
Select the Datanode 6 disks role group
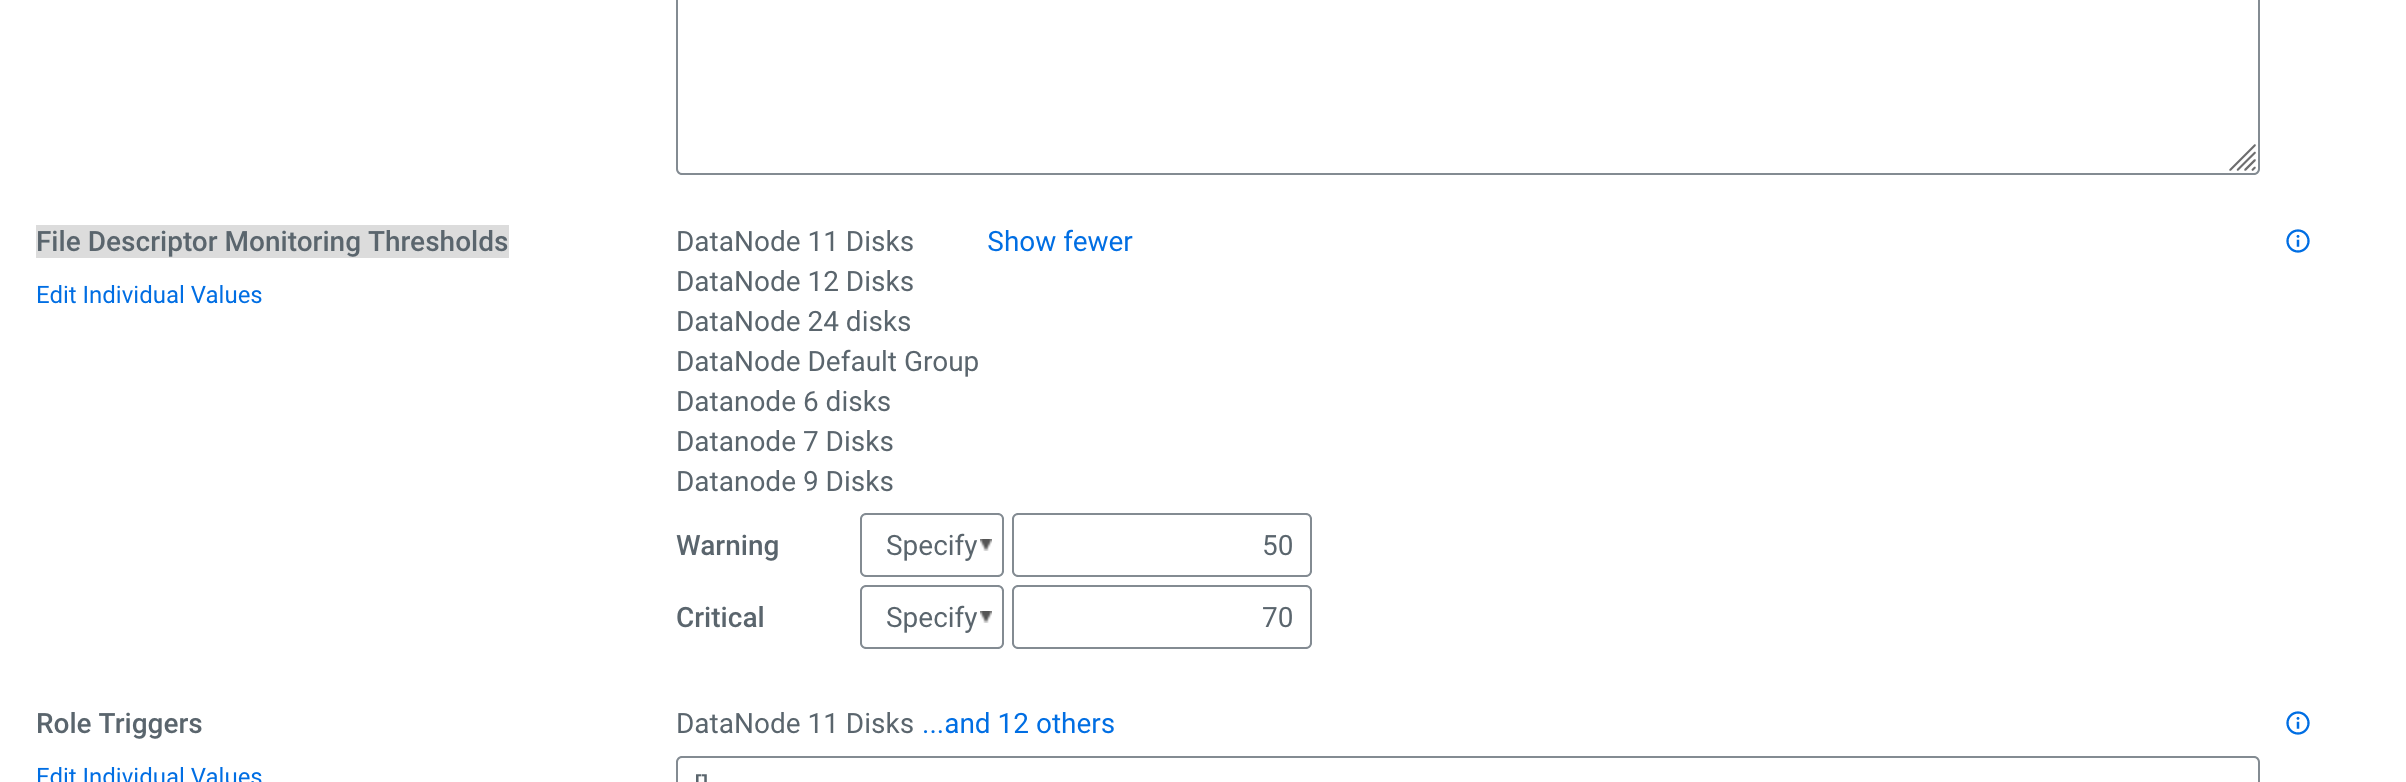click(x=784, y=401)
